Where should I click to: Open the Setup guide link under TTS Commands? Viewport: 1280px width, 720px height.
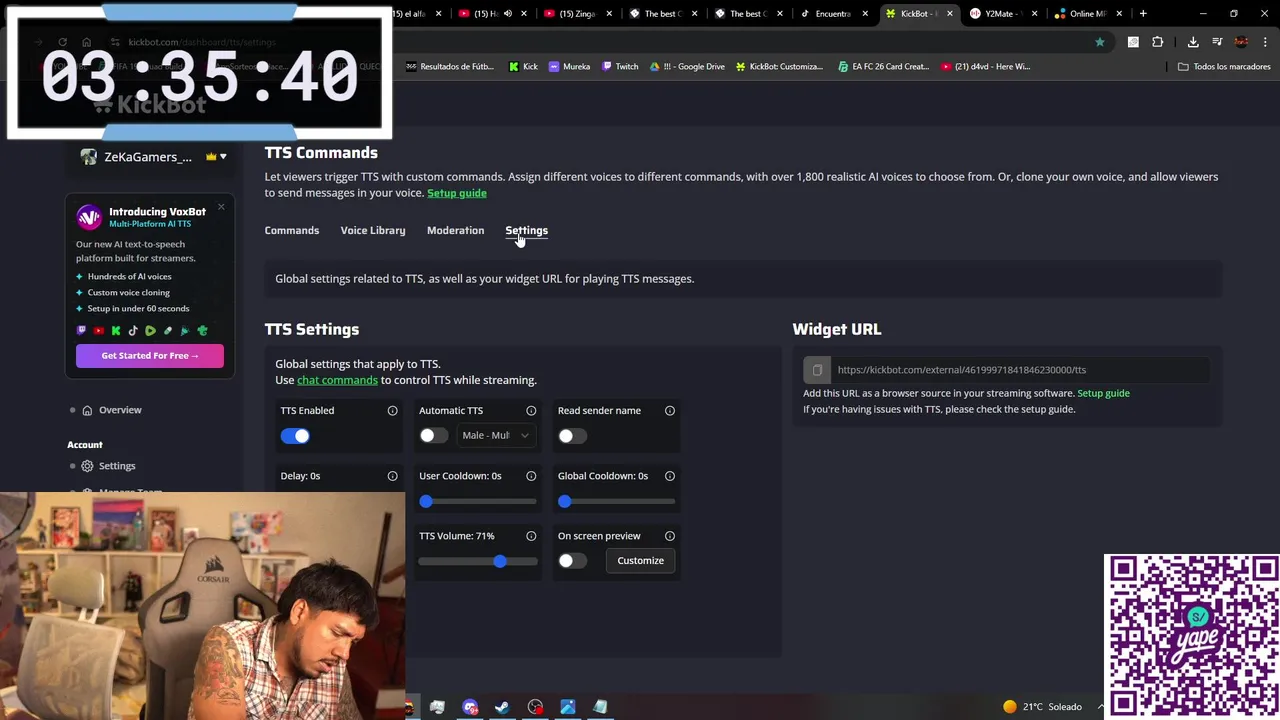(x=457, y=193)
